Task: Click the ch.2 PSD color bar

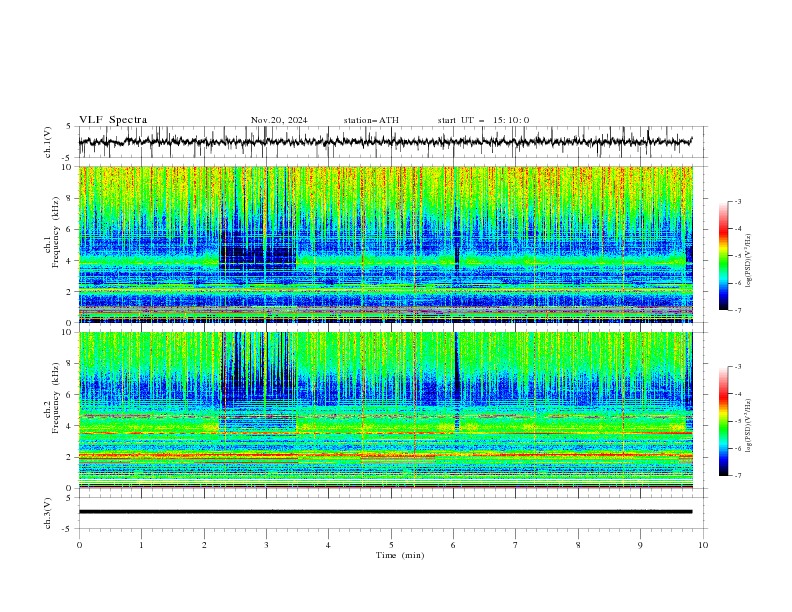Action: [723, 421]
